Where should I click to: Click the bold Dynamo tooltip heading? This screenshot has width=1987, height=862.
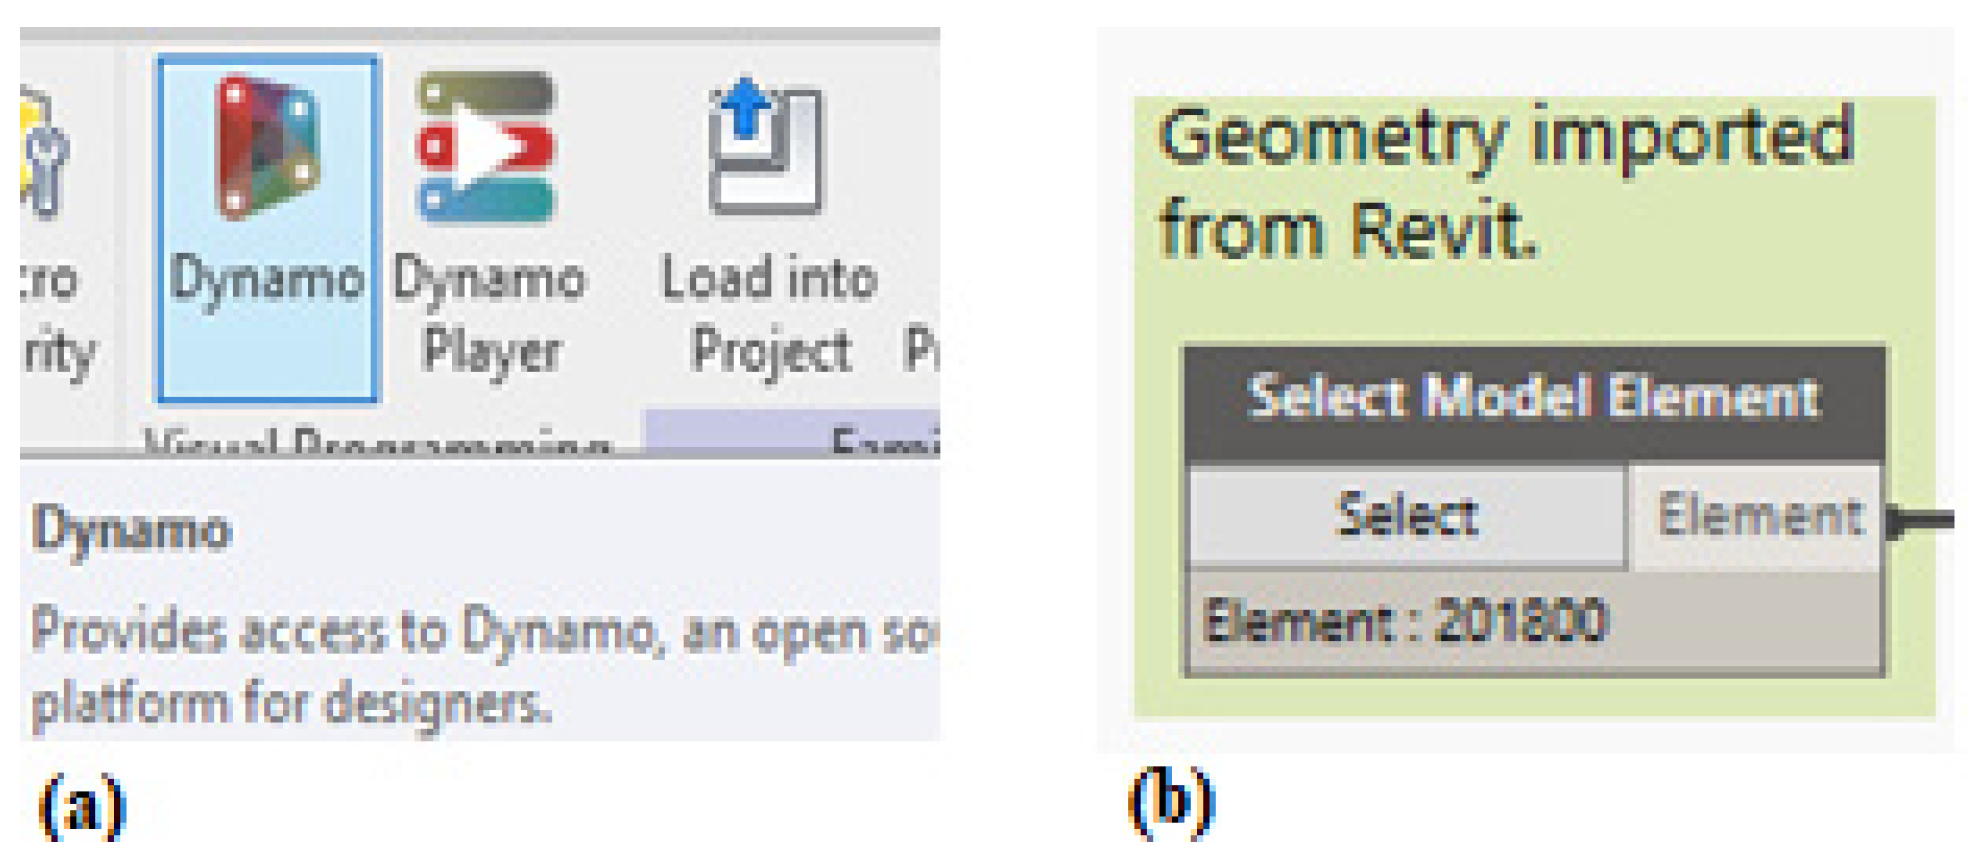coord(132,531)
